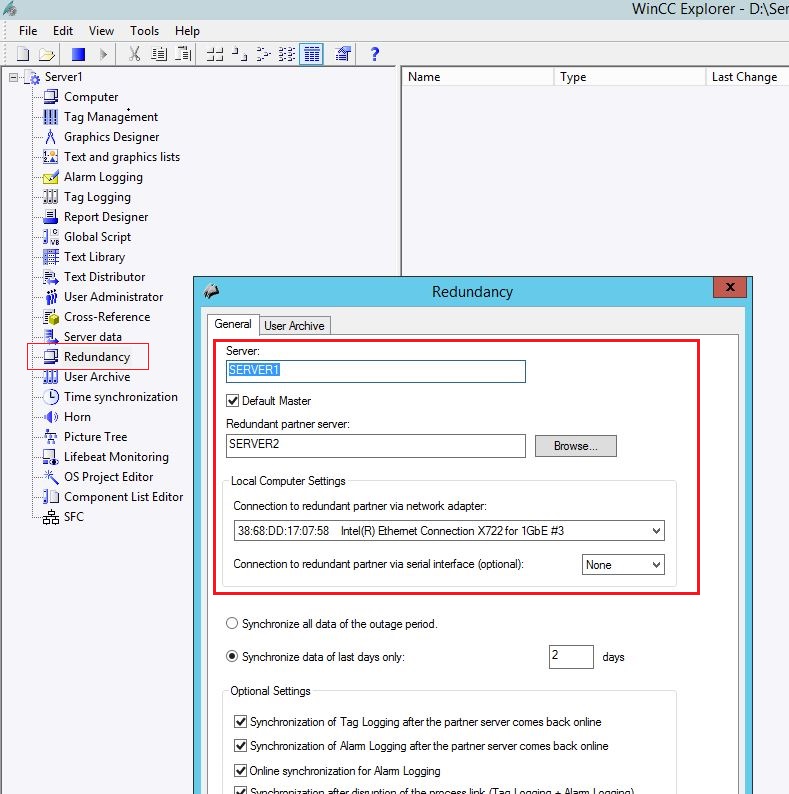Sort by the Name column header
Image resolution: width=789 pixels, height=794 pixels.
(x=477, y=77)
